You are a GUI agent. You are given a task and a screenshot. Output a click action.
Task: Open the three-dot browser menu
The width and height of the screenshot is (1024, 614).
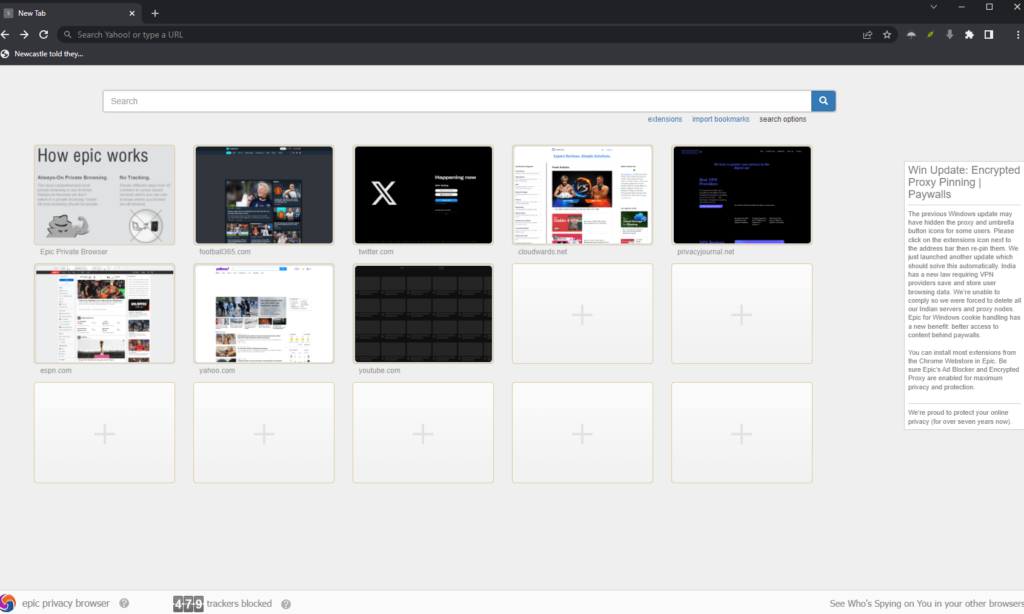(1017, 35)
